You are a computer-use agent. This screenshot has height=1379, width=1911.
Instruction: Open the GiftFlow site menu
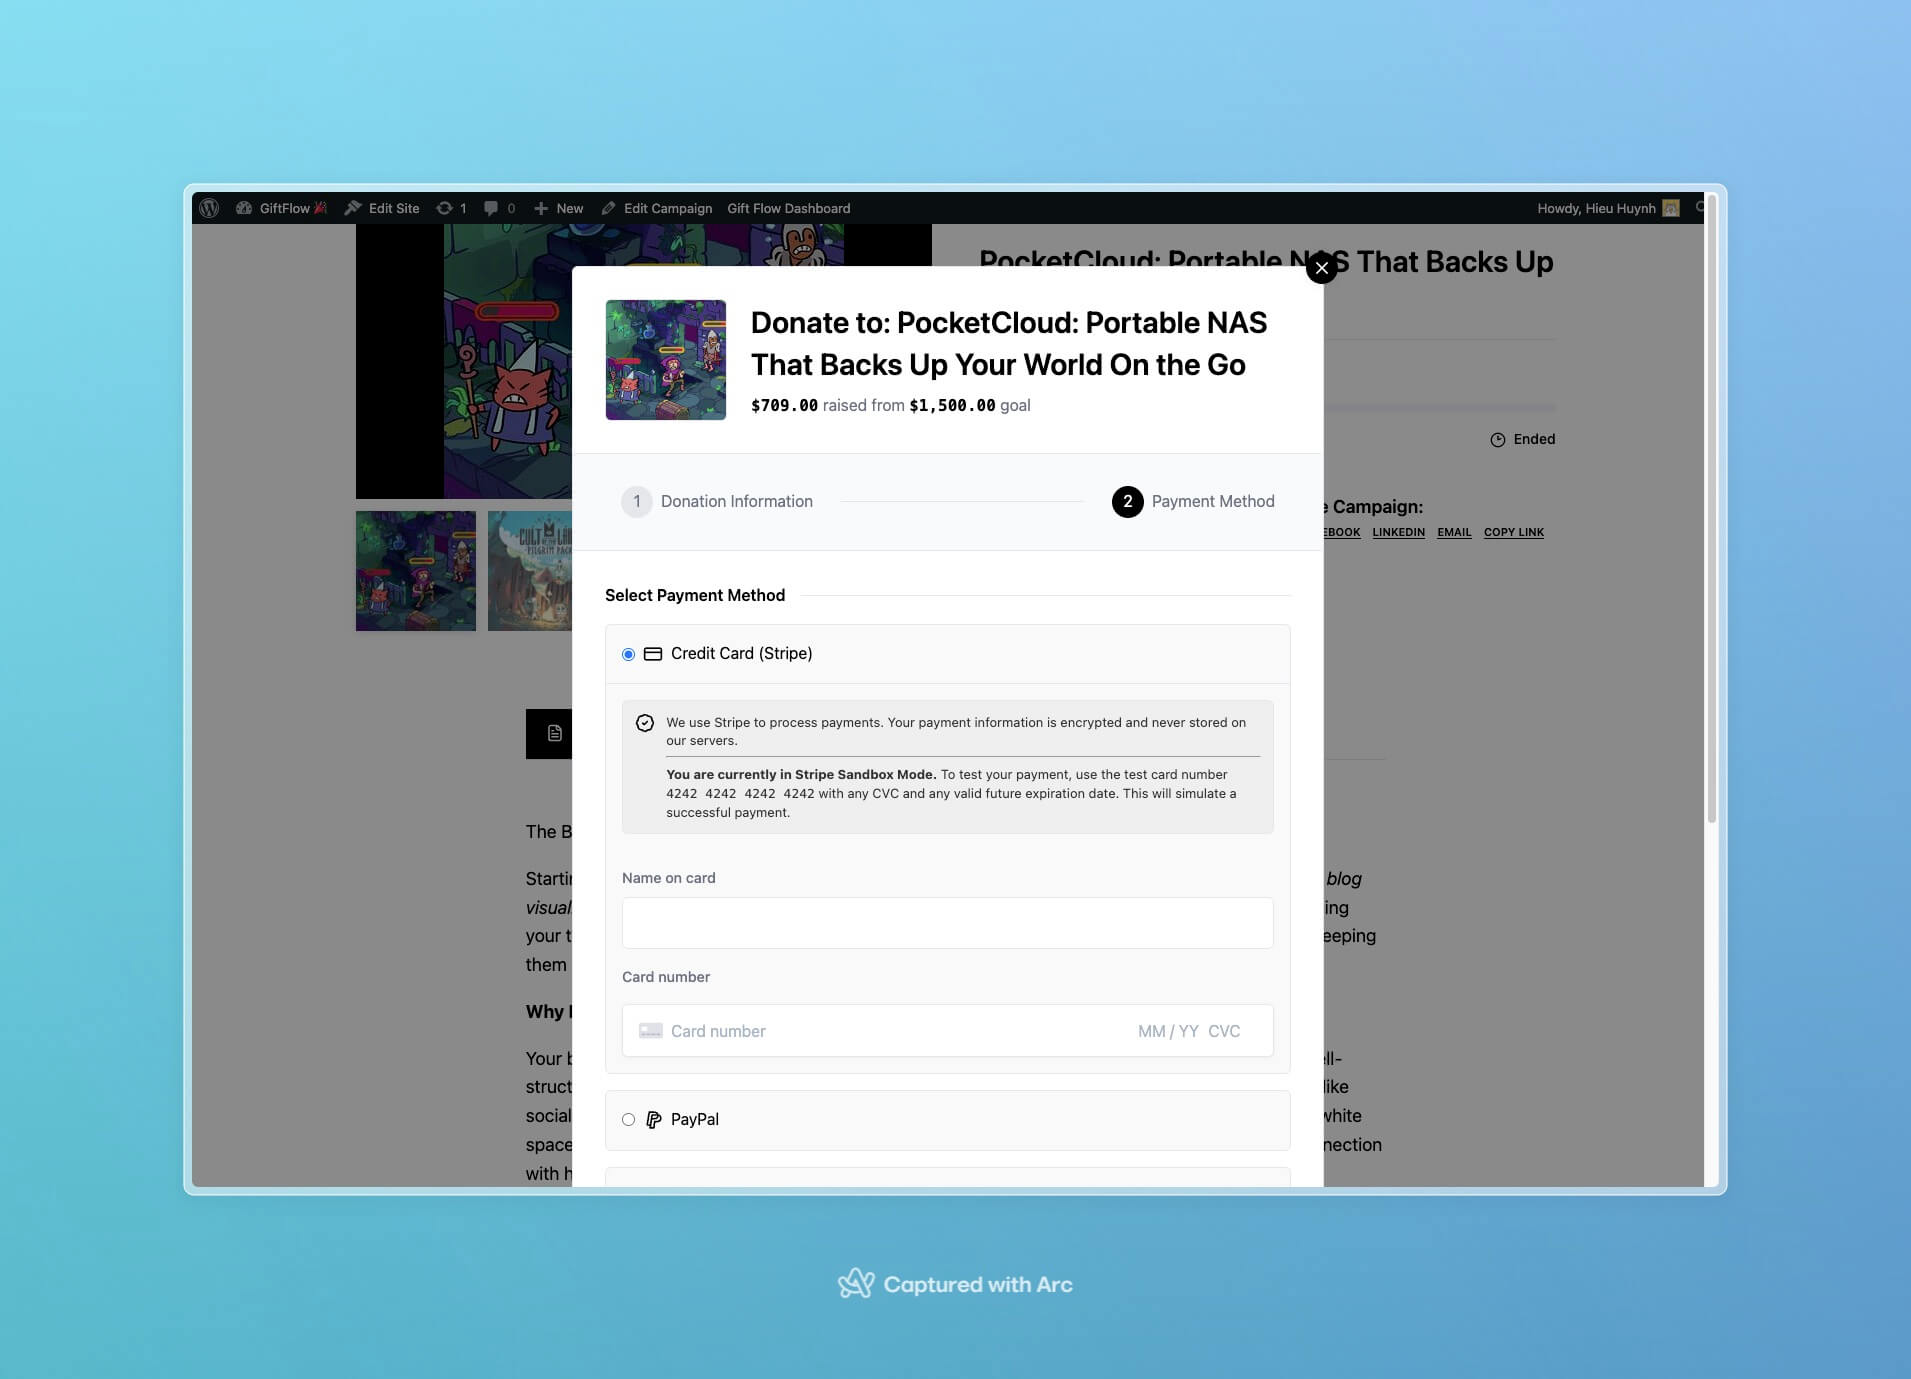pyautogui.click(x=281, y=208)
